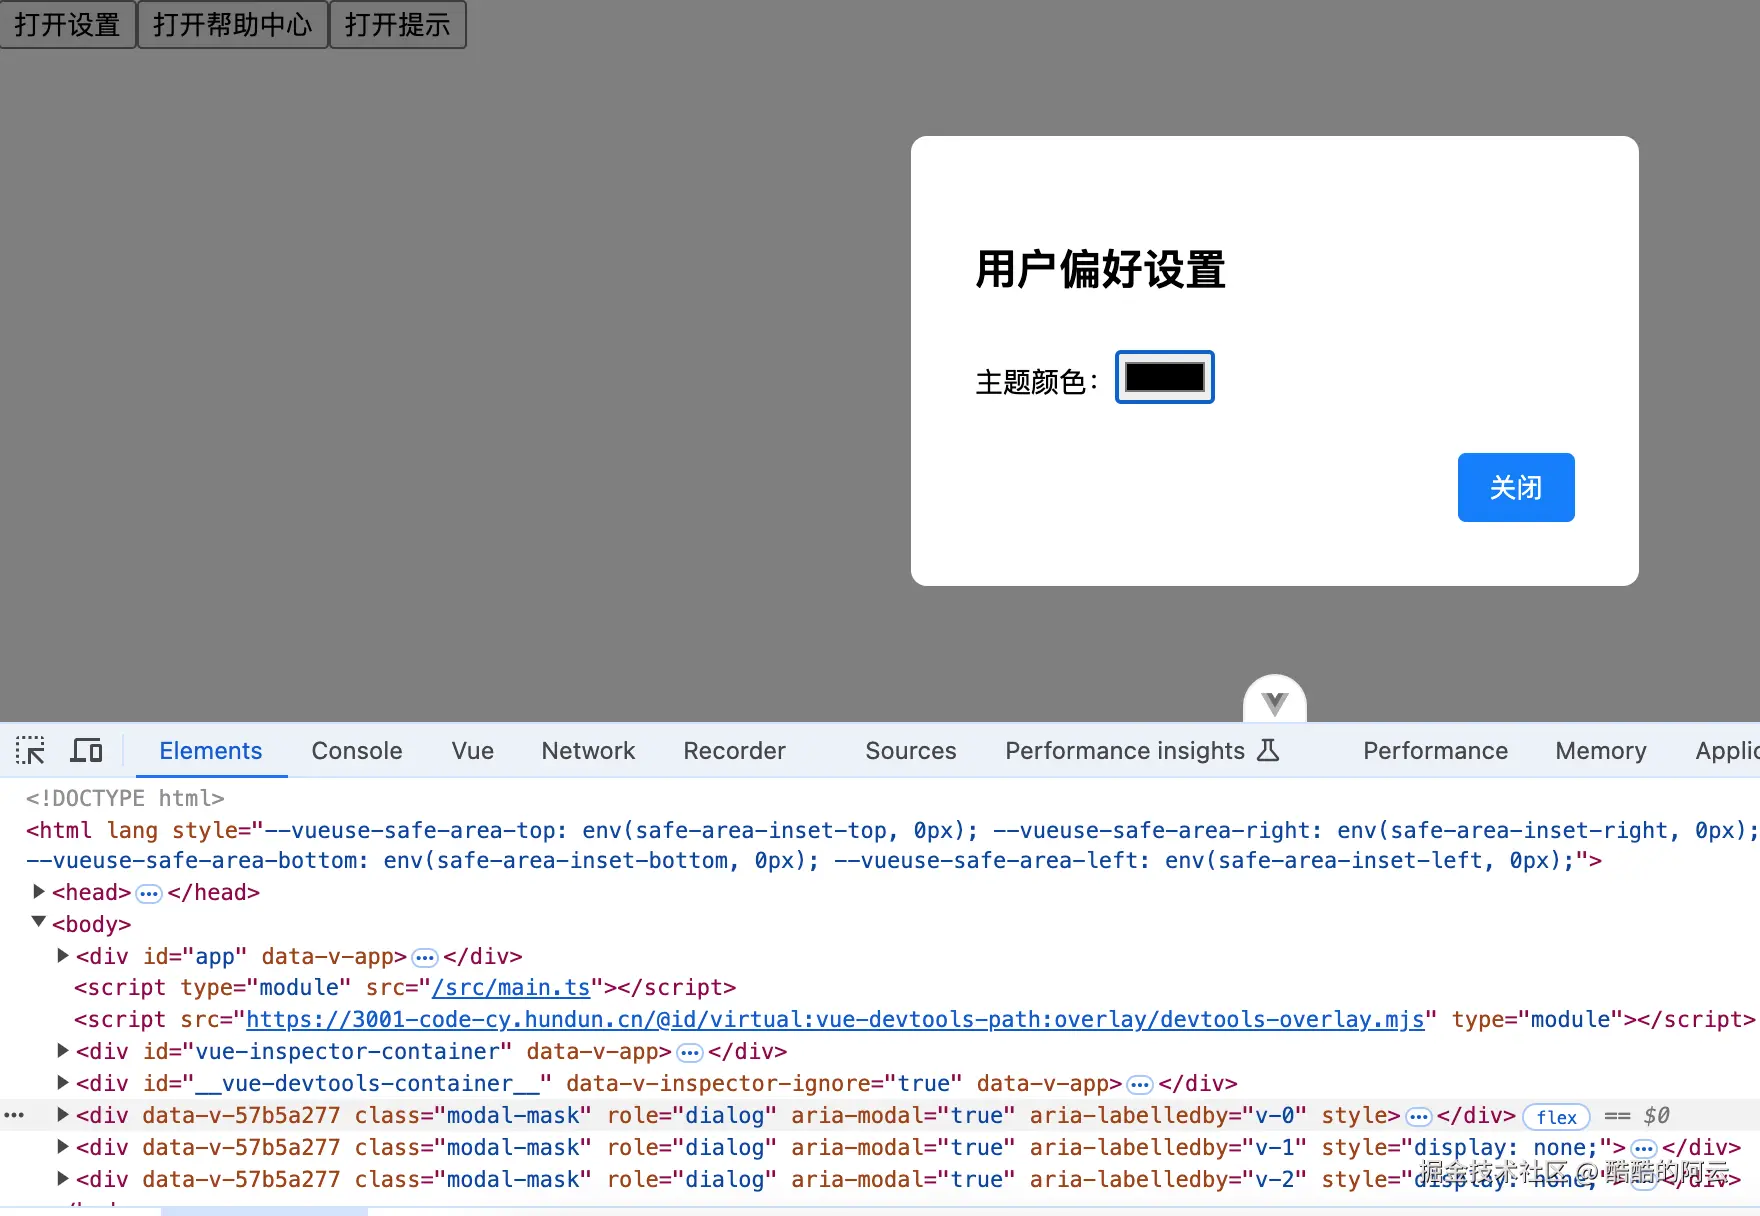
Task: Click the 主题颜色 label
Action: [x=1036, y=381]
